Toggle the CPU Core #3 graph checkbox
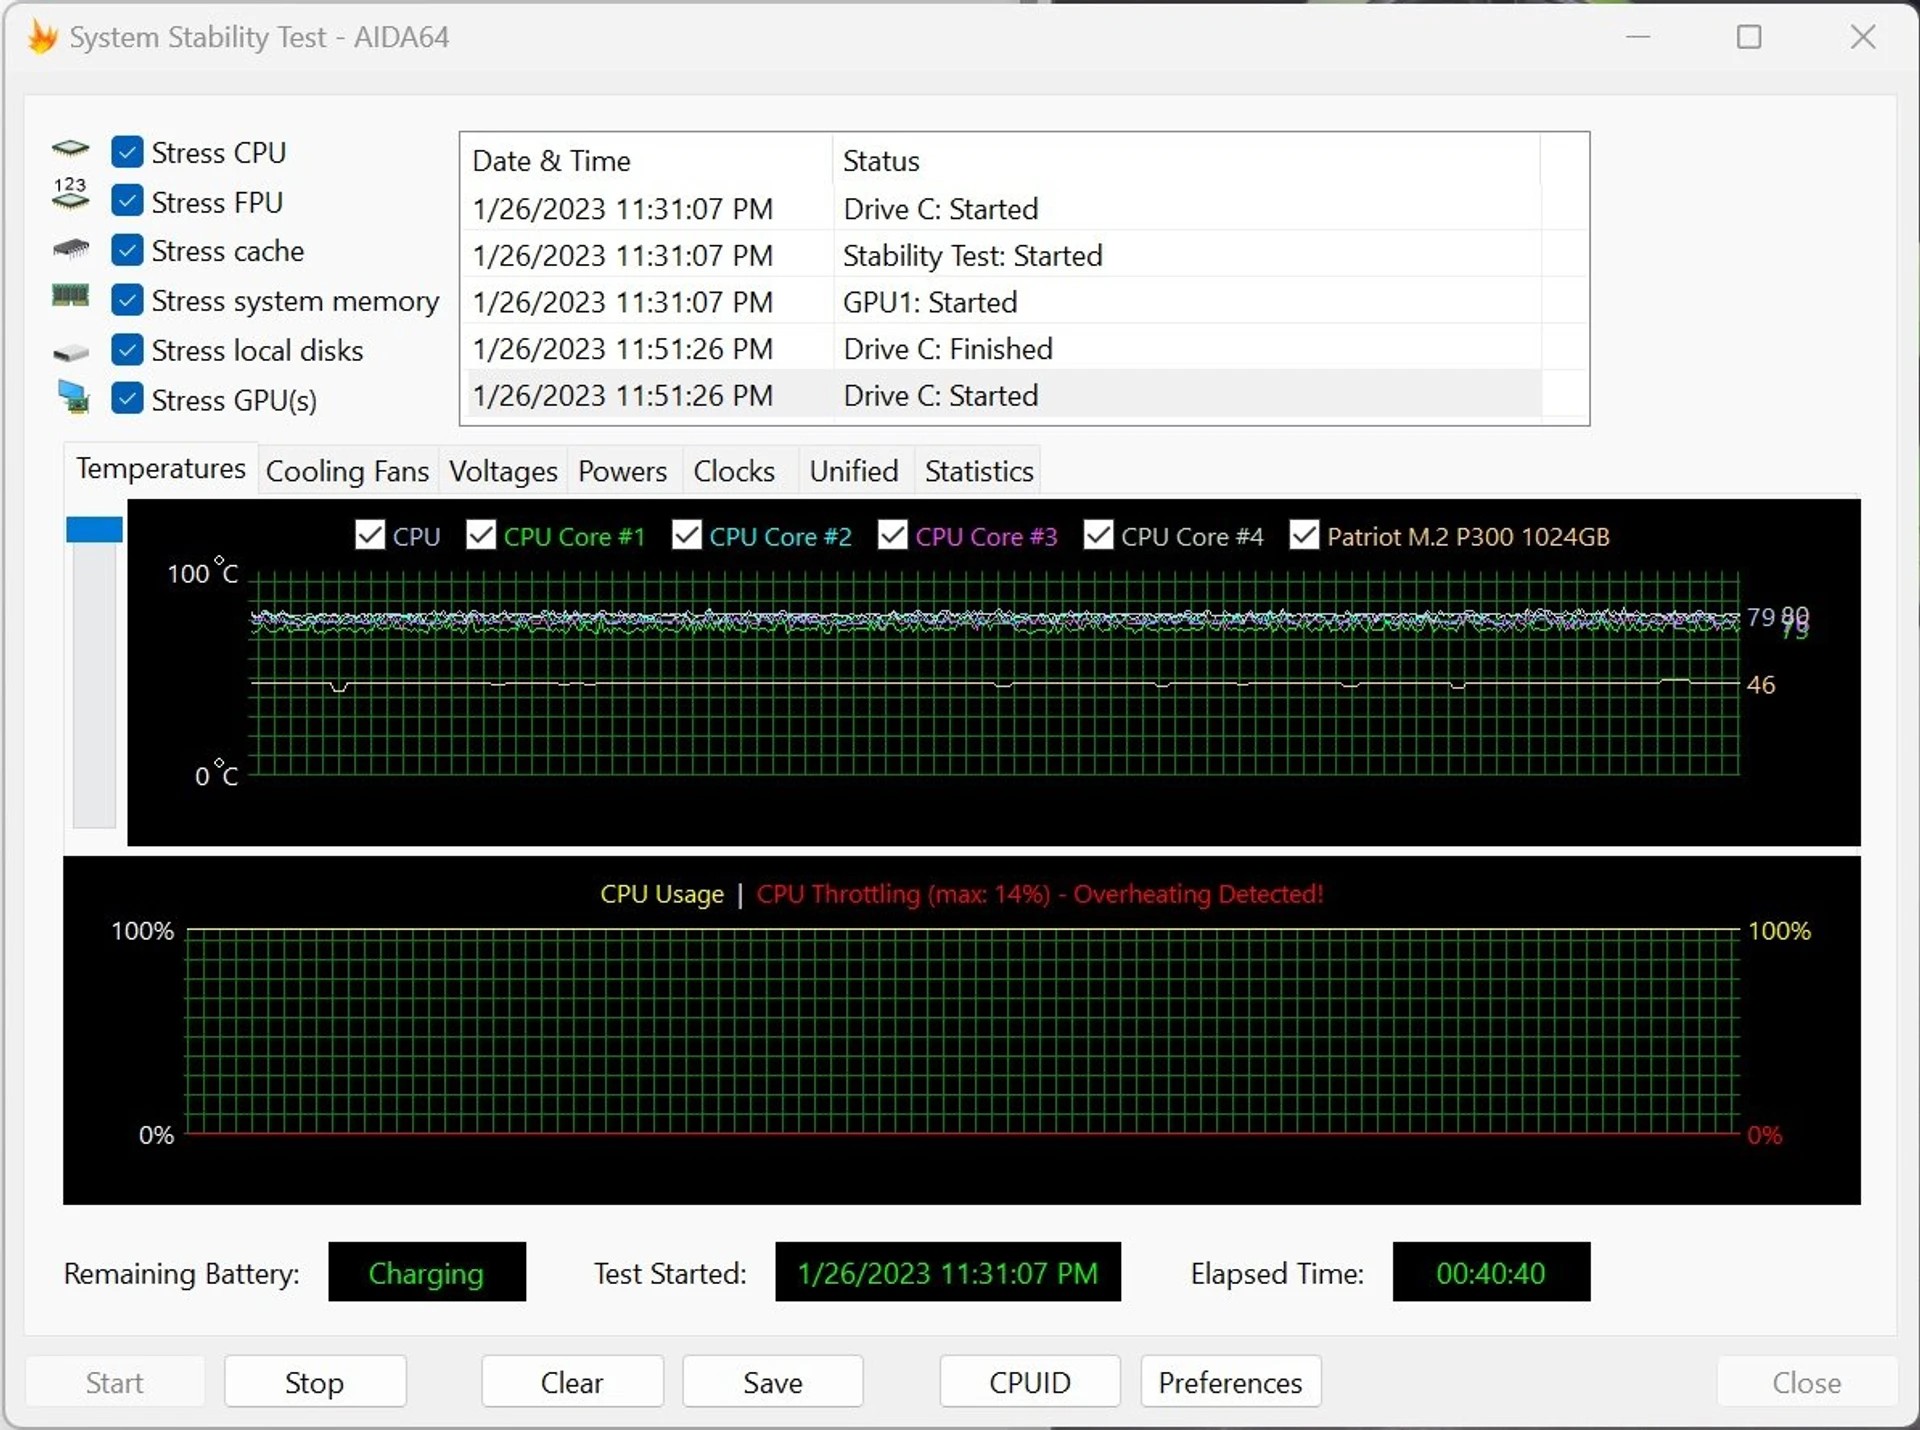 point(892,536)
